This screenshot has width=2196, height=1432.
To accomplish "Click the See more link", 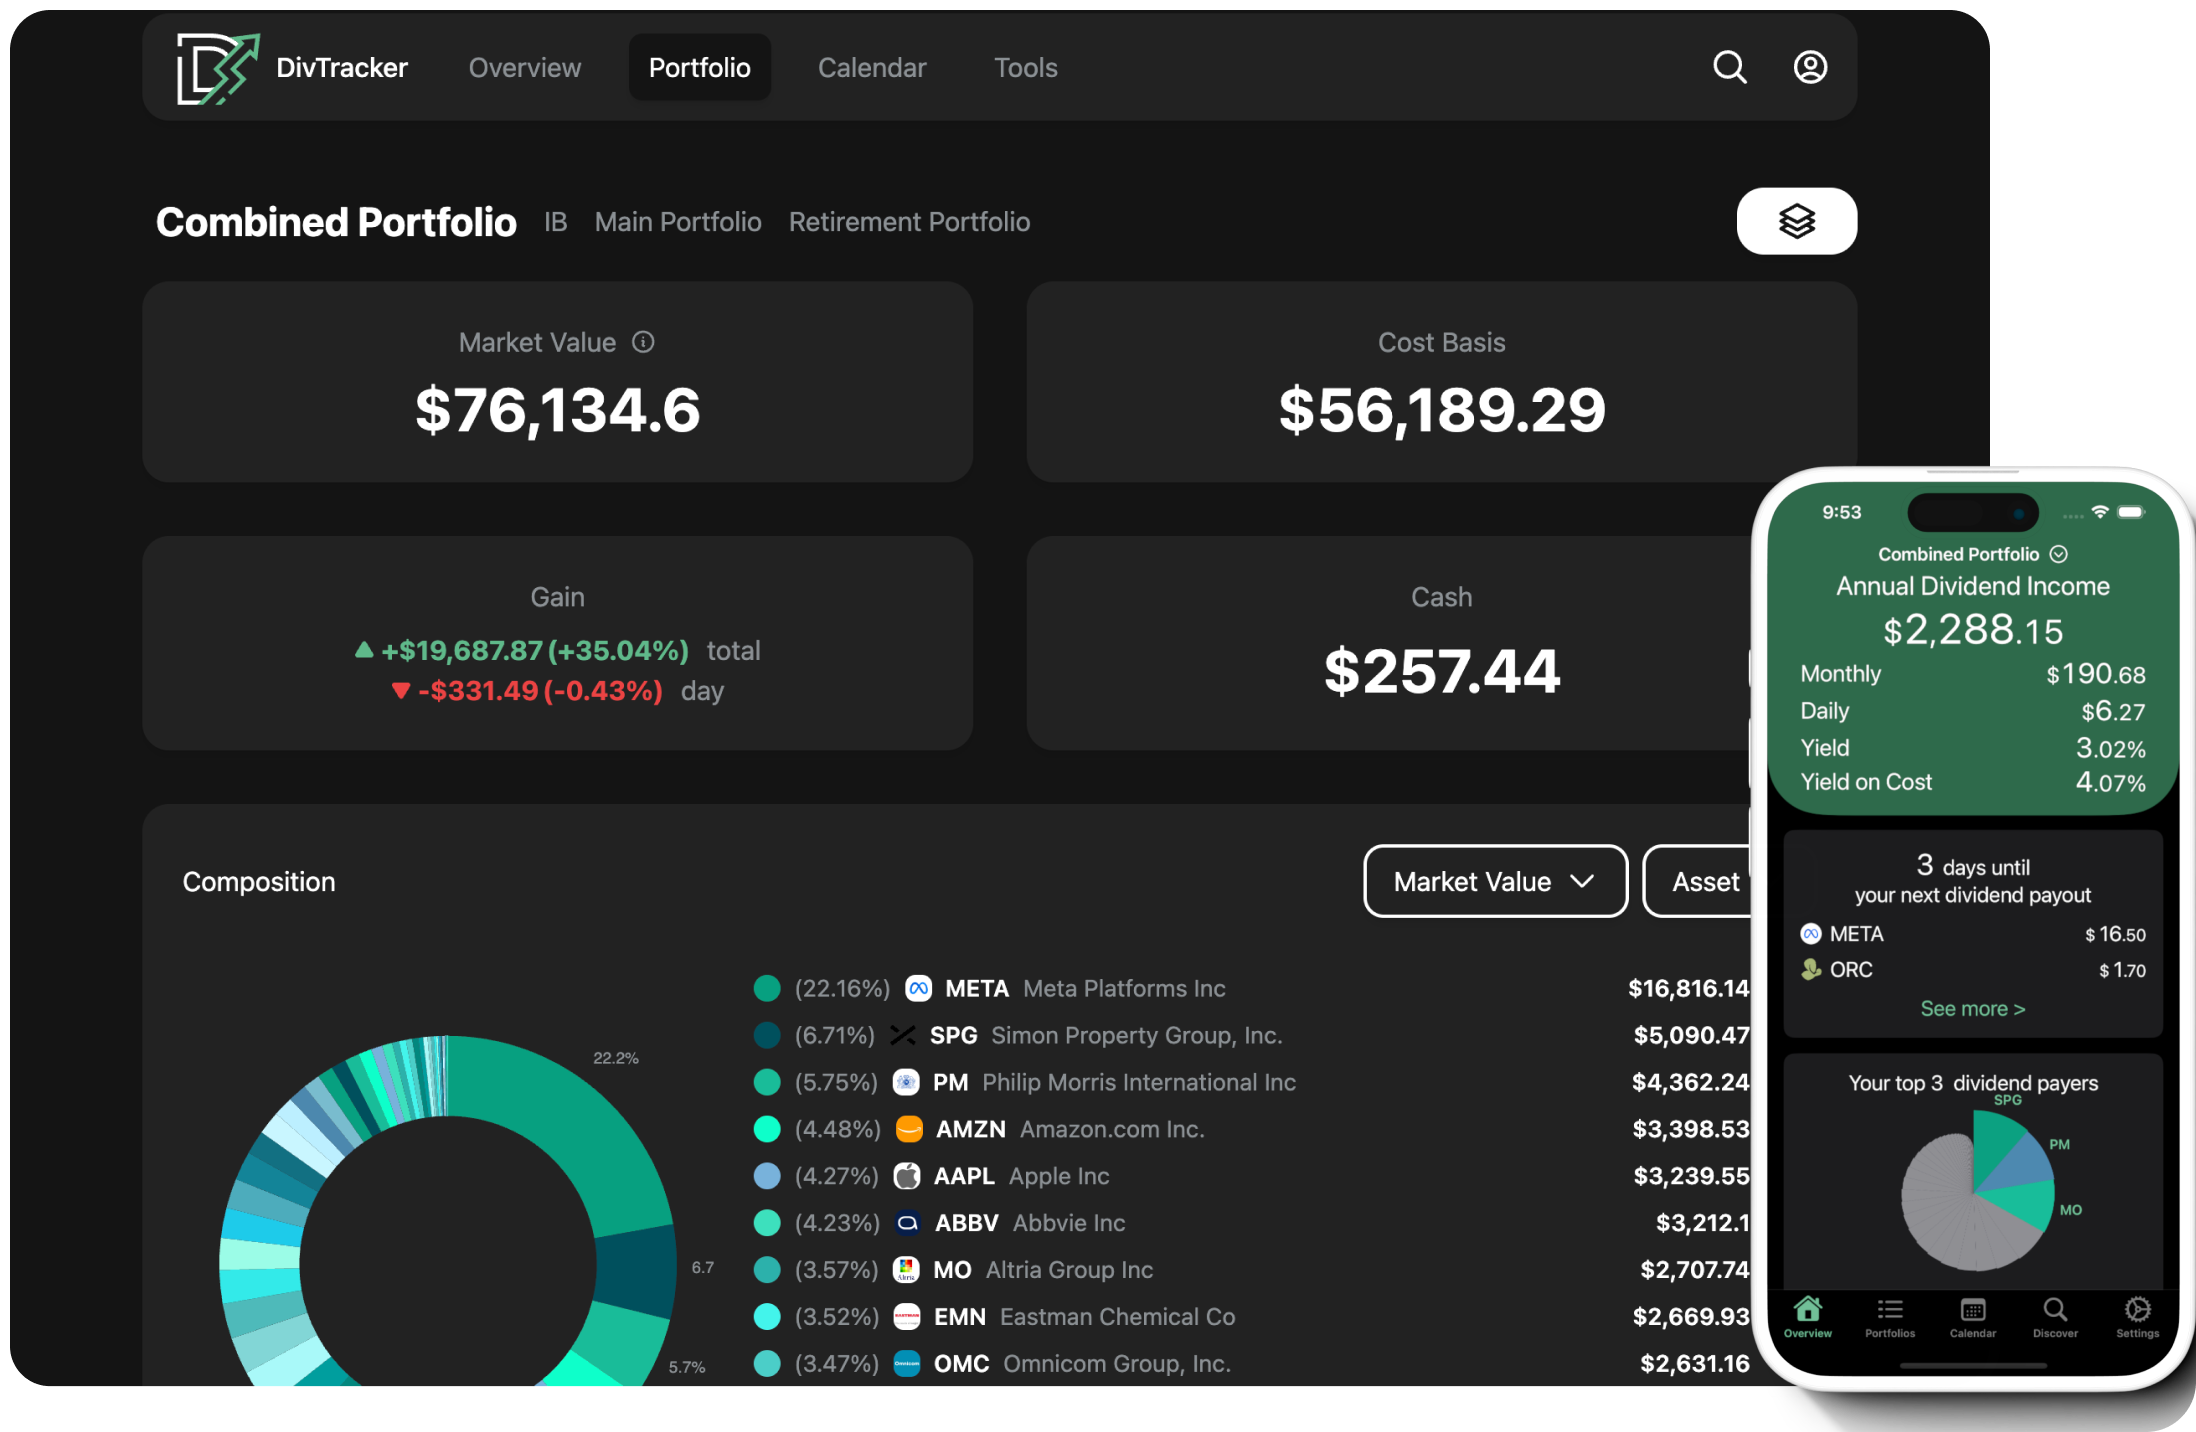I will [1972, 1008].
